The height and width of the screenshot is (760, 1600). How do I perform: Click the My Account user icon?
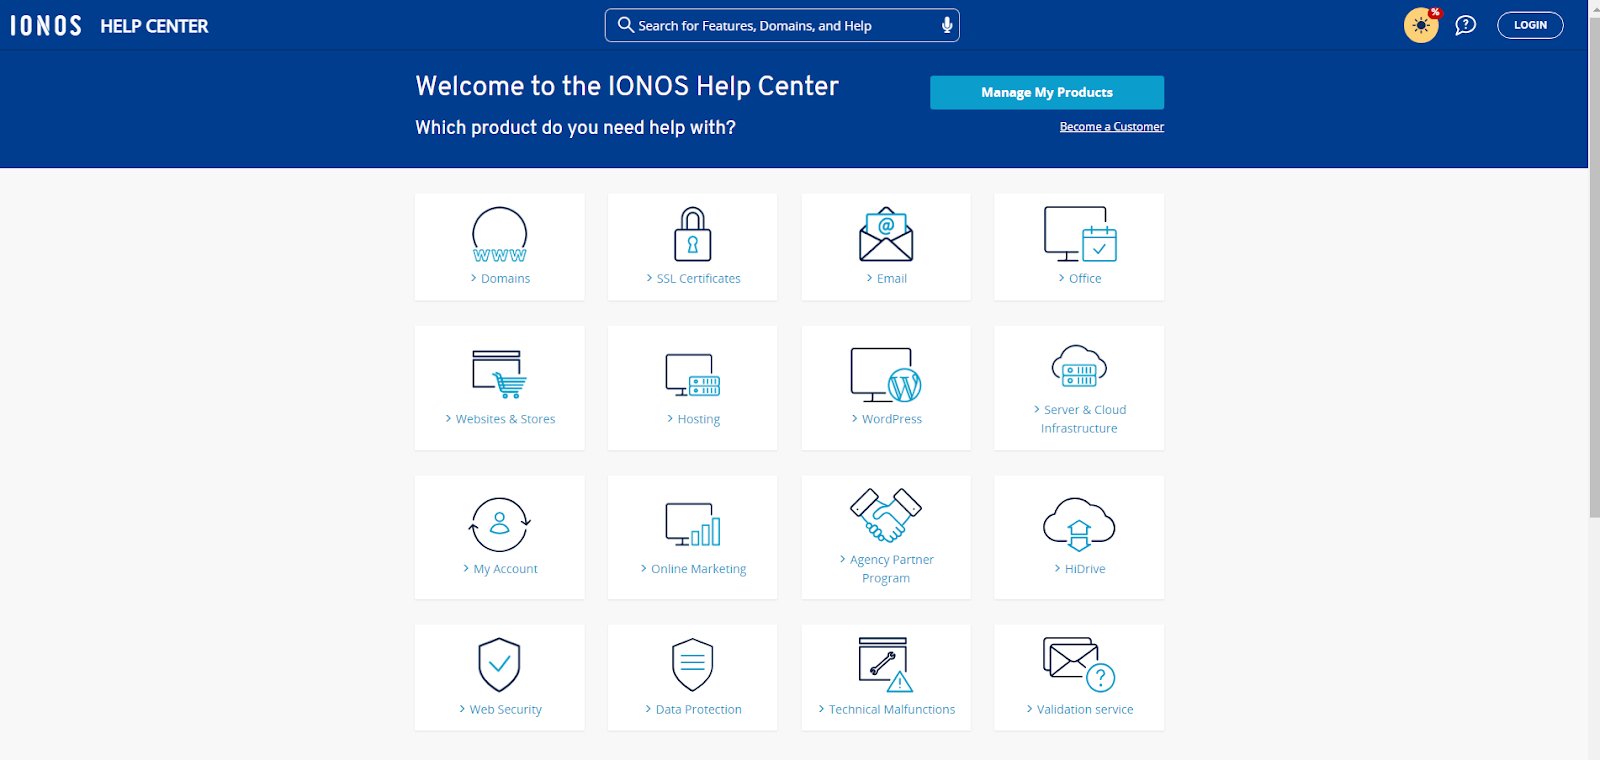[x=500, y=524]
